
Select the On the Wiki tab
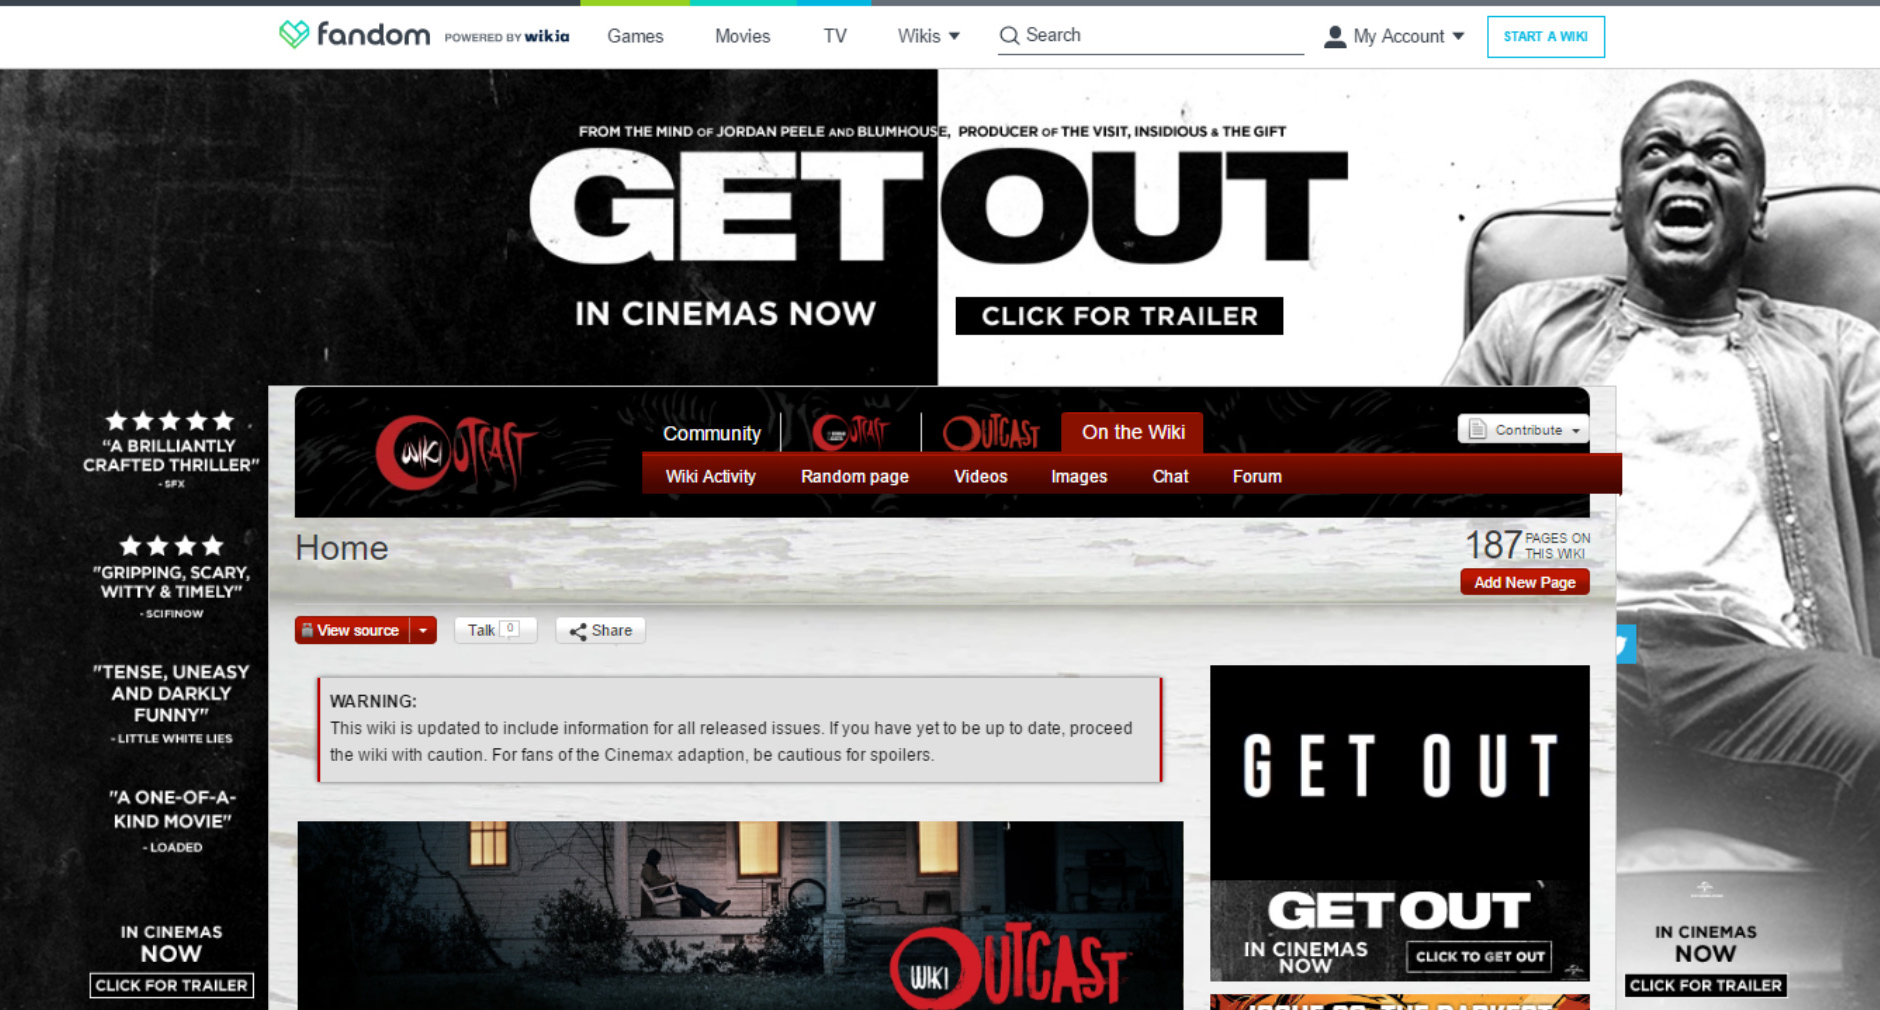1133,432
